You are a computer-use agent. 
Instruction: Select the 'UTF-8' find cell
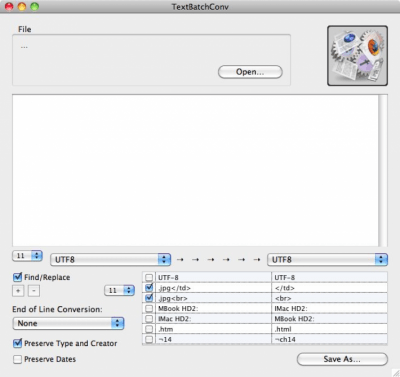click(x=214, y=277)
